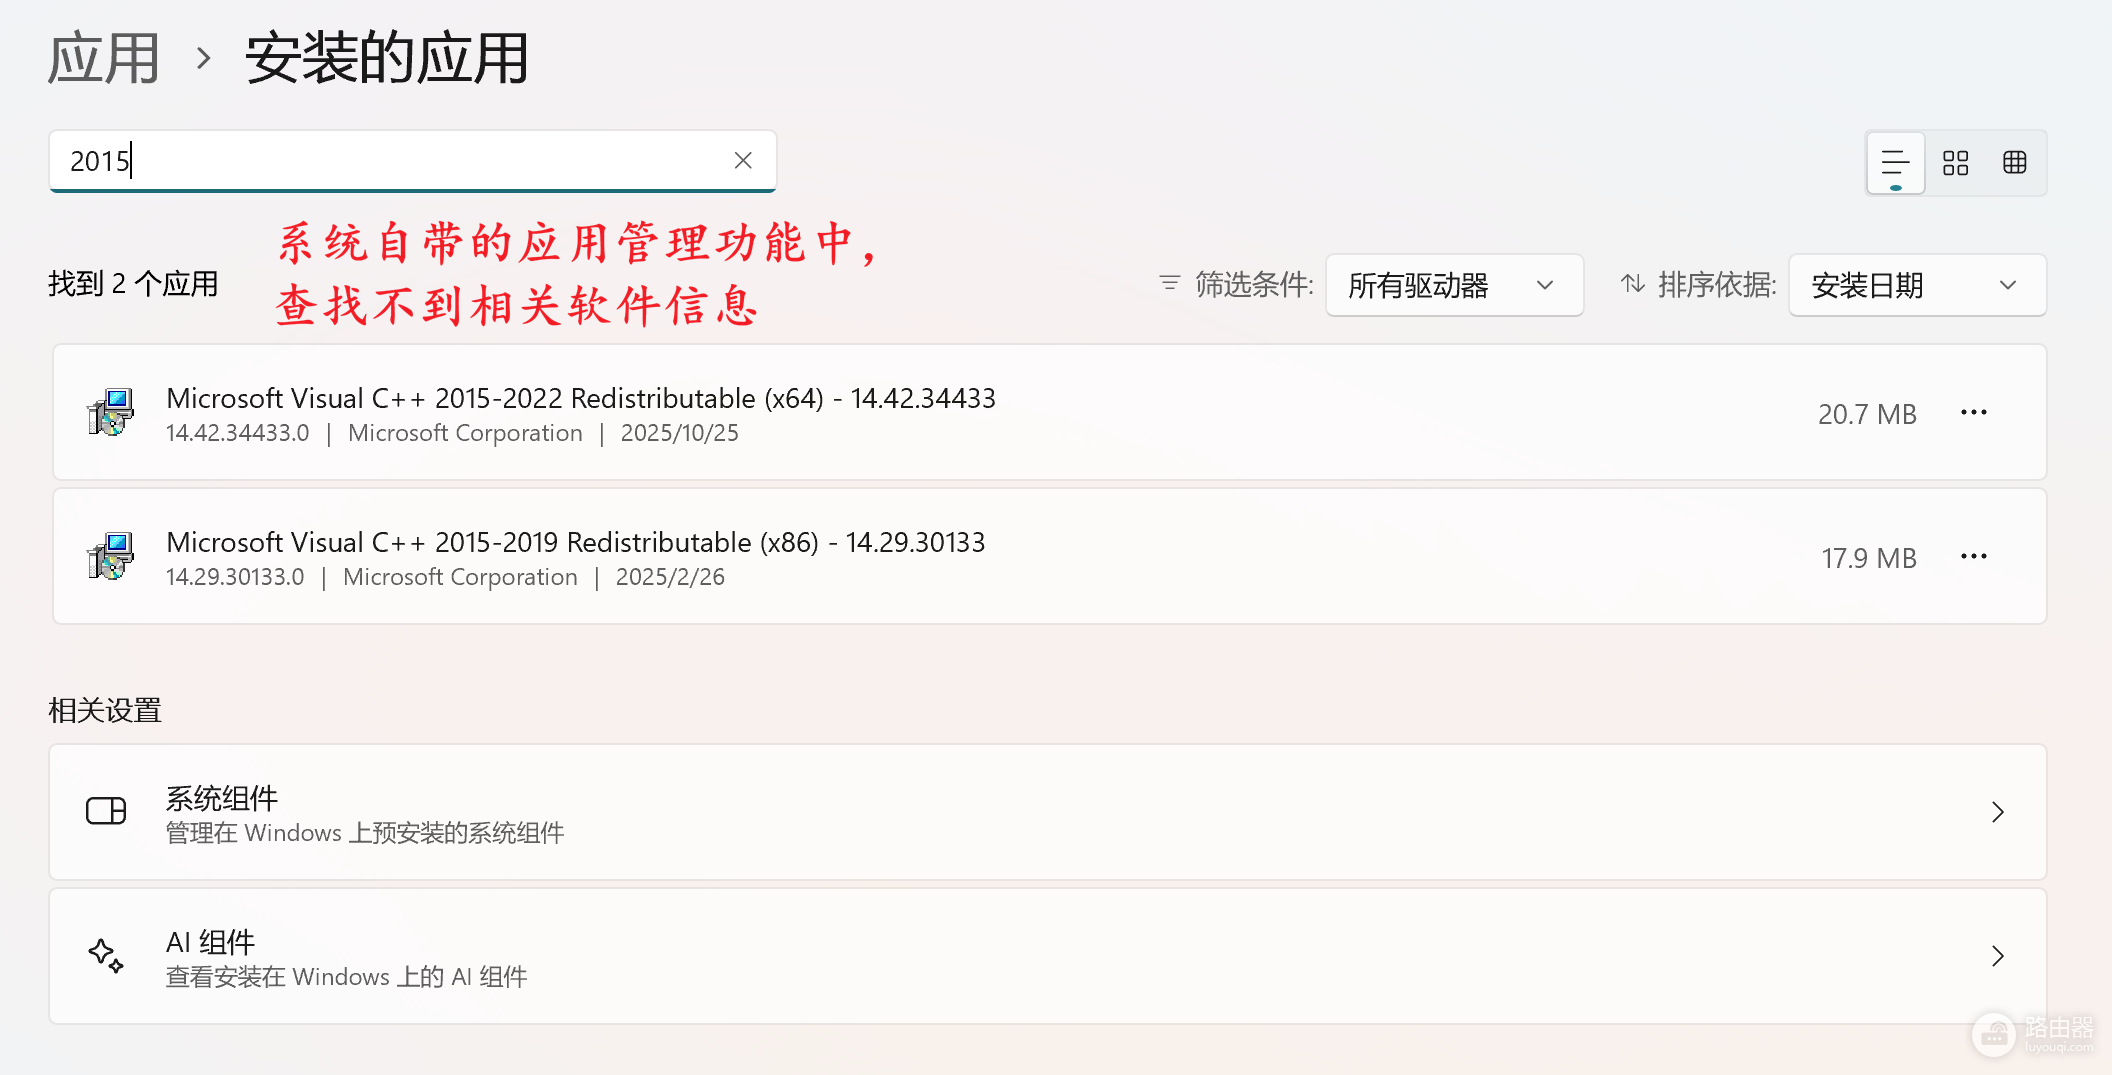
Task: Switch to grid view layout
Action: tap(1955, 163)
